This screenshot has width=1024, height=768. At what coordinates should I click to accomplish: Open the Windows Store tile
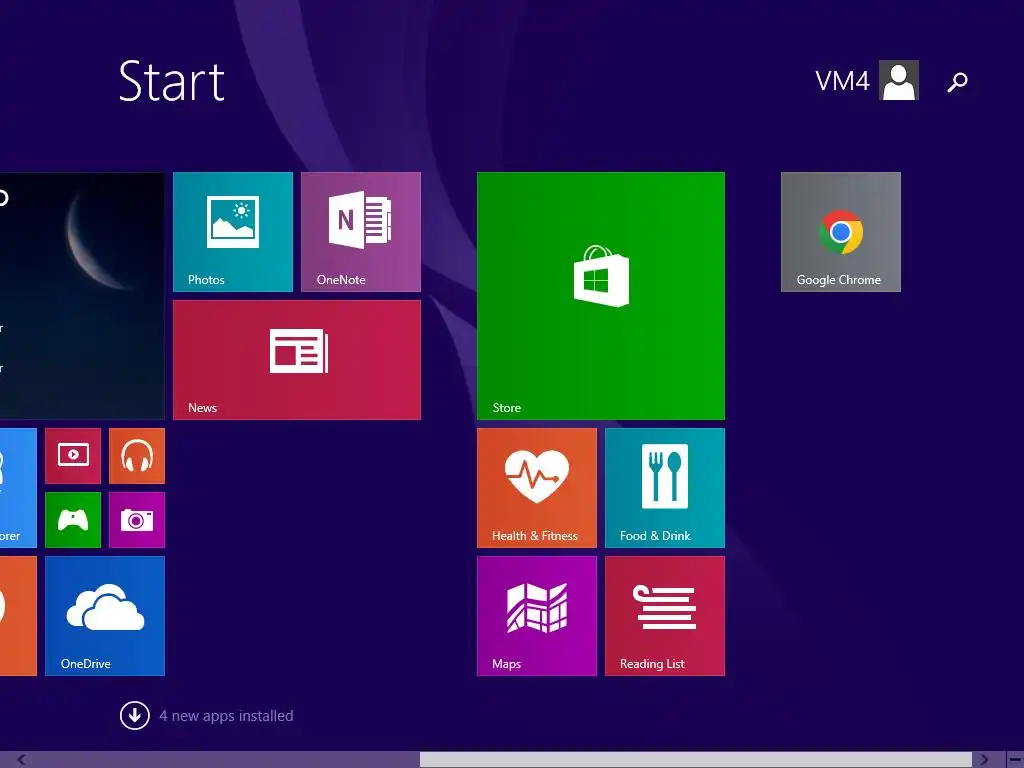601,296
